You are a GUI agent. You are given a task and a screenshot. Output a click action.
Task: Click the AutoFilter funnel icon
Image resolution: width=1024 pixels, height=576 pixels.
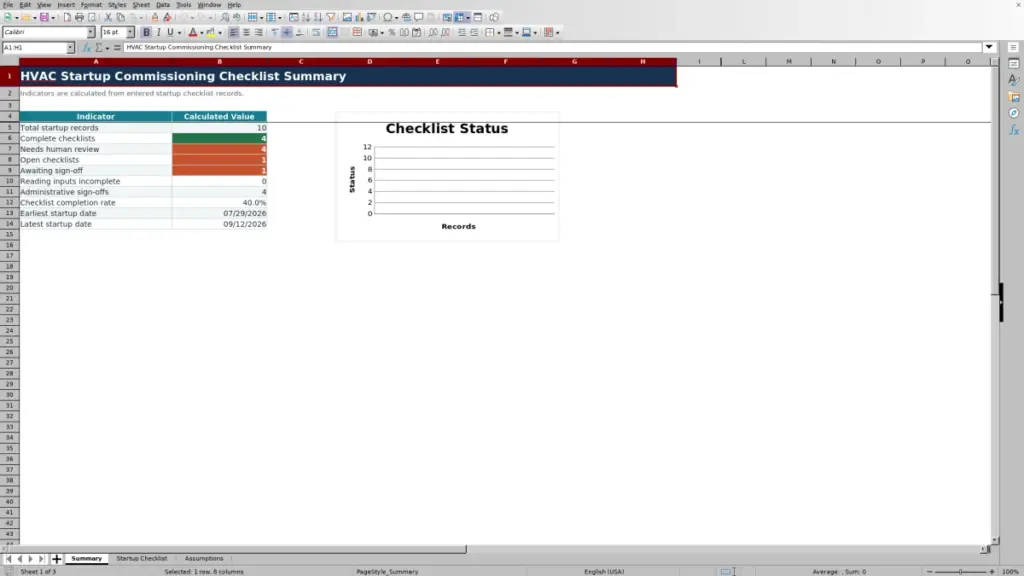click(330, 17)
